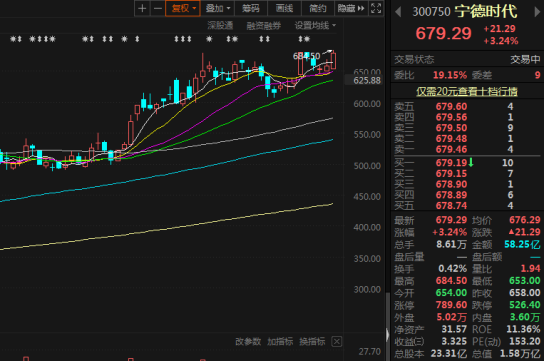The image size is (545, 361).
Task: Expand the 设置均线 dropdown
Action: click(315, 25)
